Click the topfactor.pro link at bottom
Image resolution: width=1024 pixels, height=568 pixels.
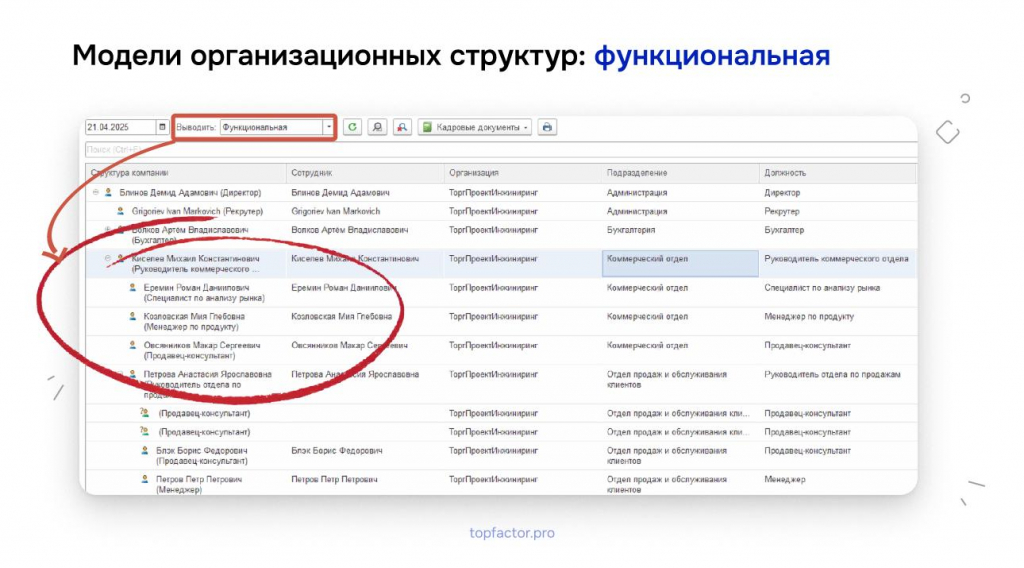(512, 533)
